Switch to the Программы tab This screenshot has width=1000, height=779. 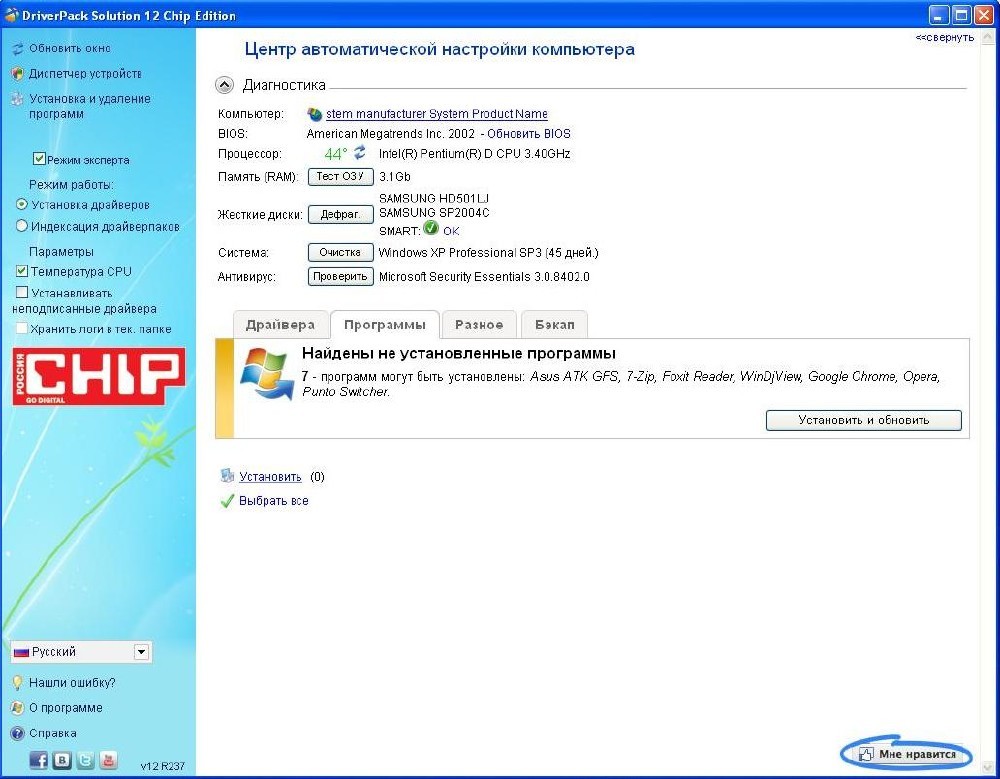(385, 325)
